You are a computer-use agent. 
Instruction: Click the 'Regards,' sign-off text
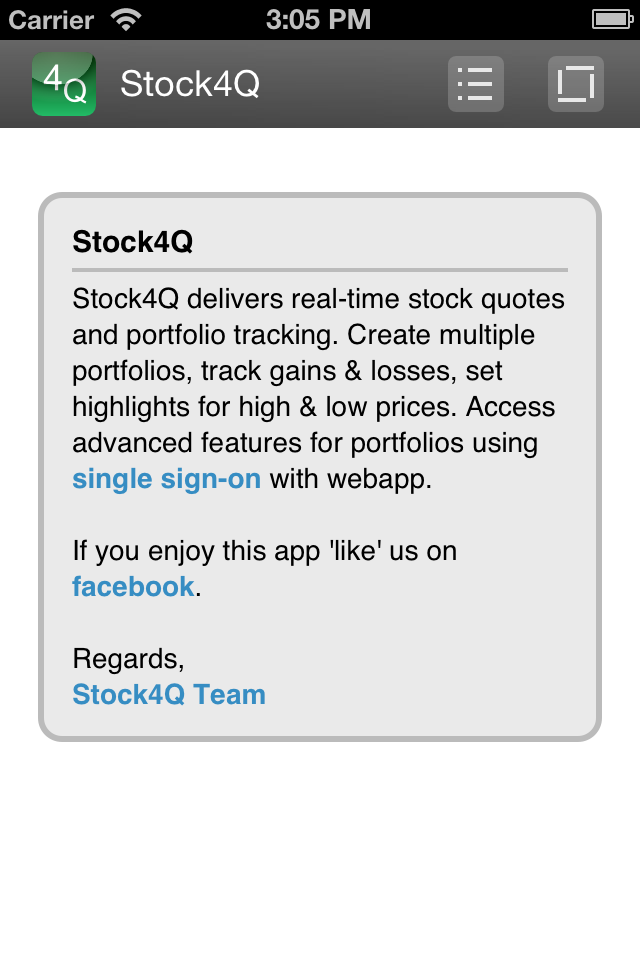click(x=128, y=659)
